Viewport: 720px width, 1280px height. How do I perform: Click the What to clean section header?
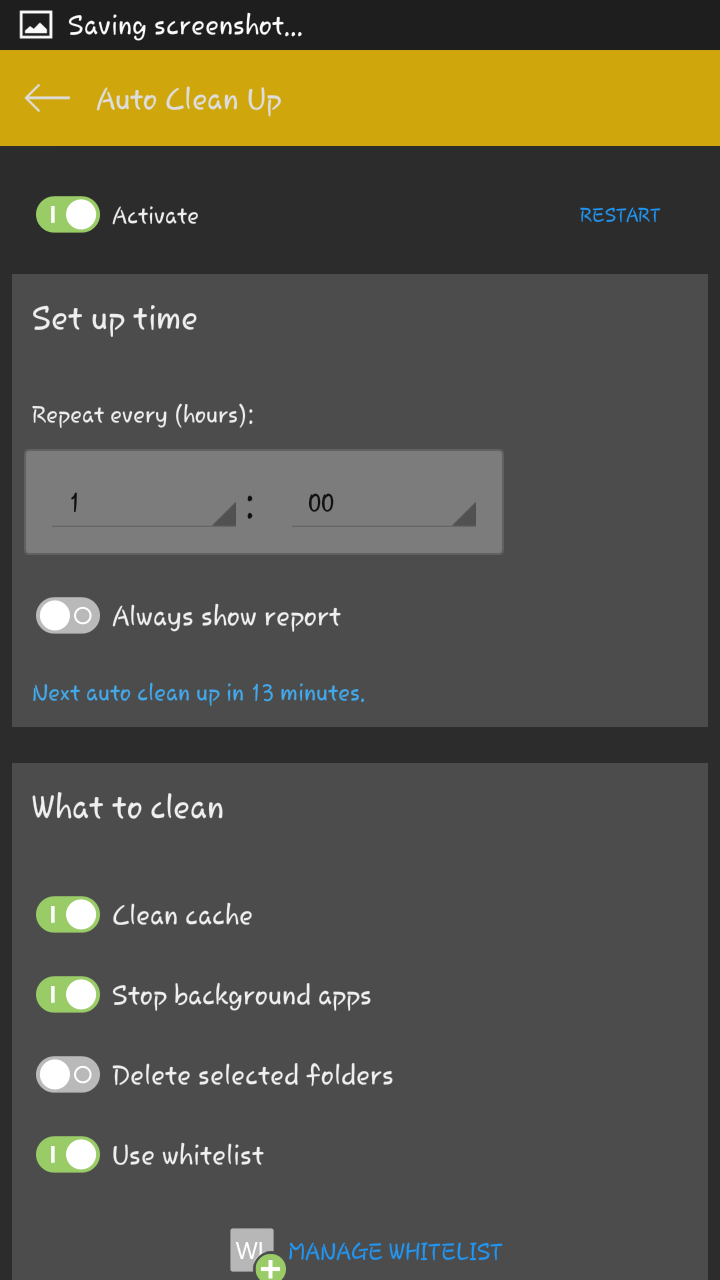coord(127,807)
